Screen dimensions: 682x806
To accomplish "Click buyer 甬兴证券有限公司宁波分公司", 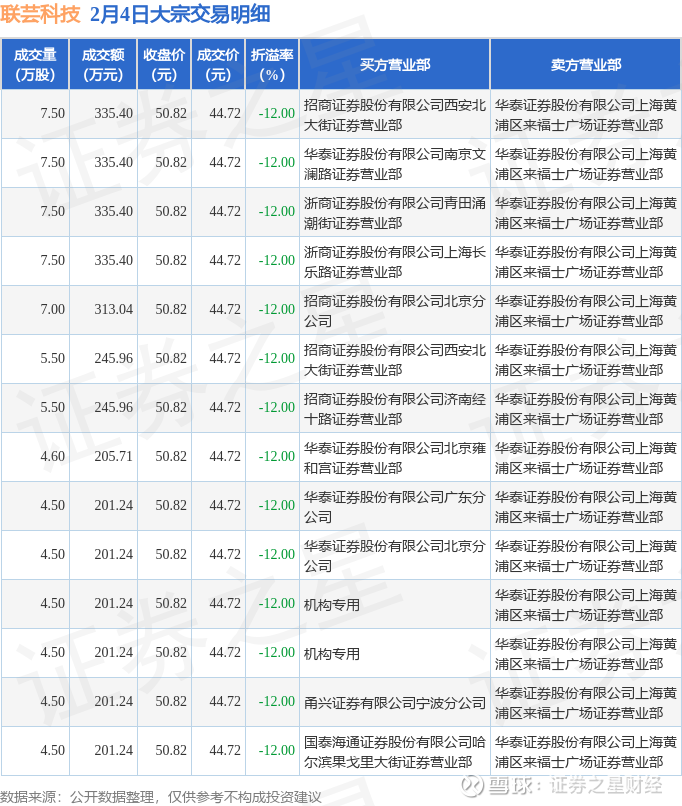I will 395,703.
